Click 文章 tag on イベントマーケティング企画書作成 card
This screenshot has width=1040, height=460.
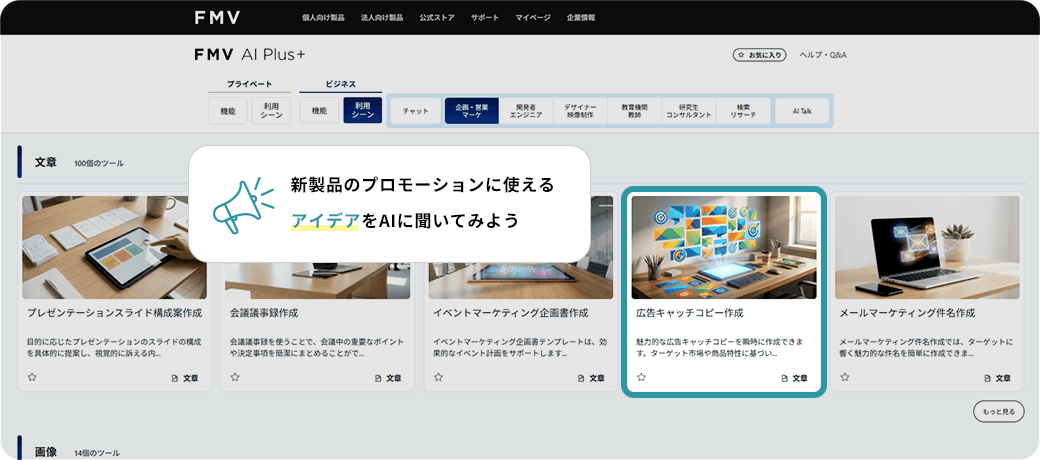(592, 378)
